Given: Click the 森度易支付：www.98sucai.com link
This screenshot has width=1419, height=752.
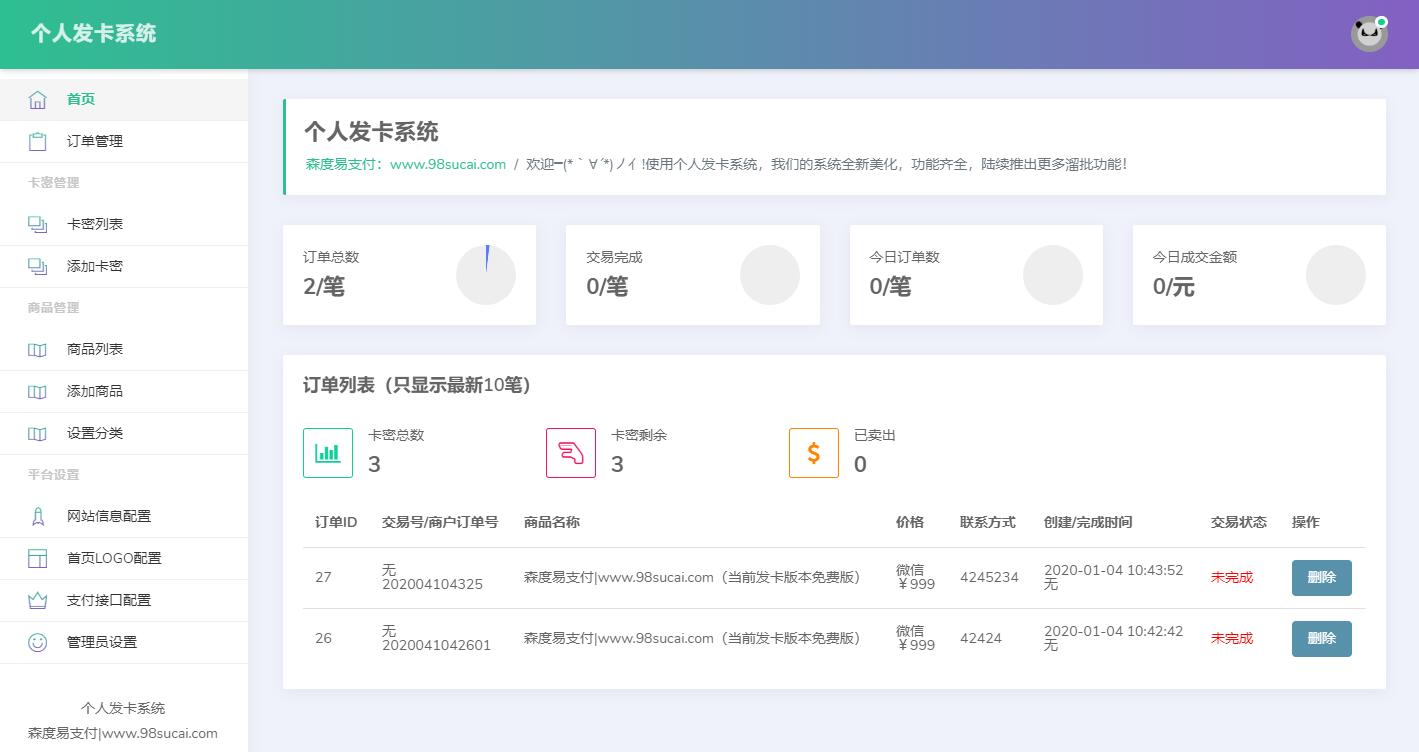Looking at the screenshot, I should pyautogui.click(x=406, y=164).
